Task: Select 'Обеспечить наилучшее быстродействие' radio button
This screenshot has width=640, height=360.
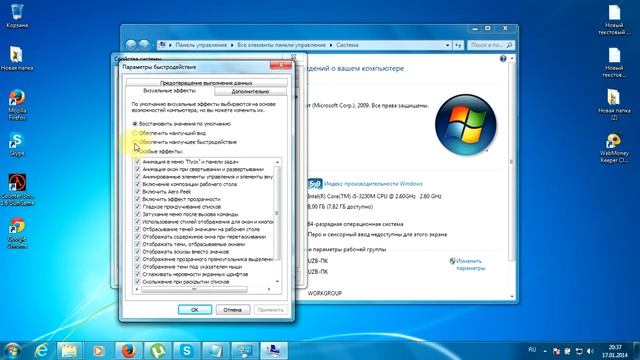Action: click(x=135, y=142)
